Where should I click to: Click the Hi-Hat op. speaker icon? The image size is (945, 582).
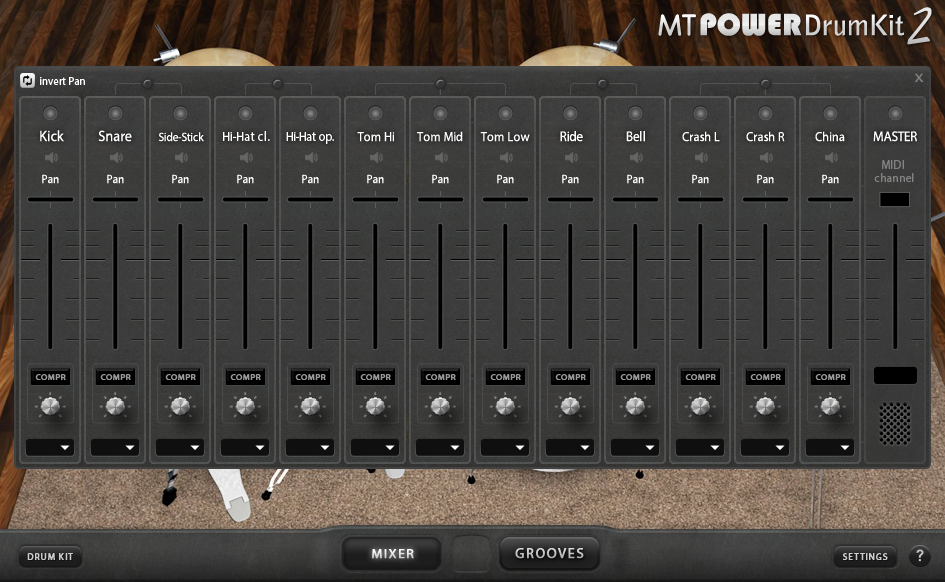[311, 158]
